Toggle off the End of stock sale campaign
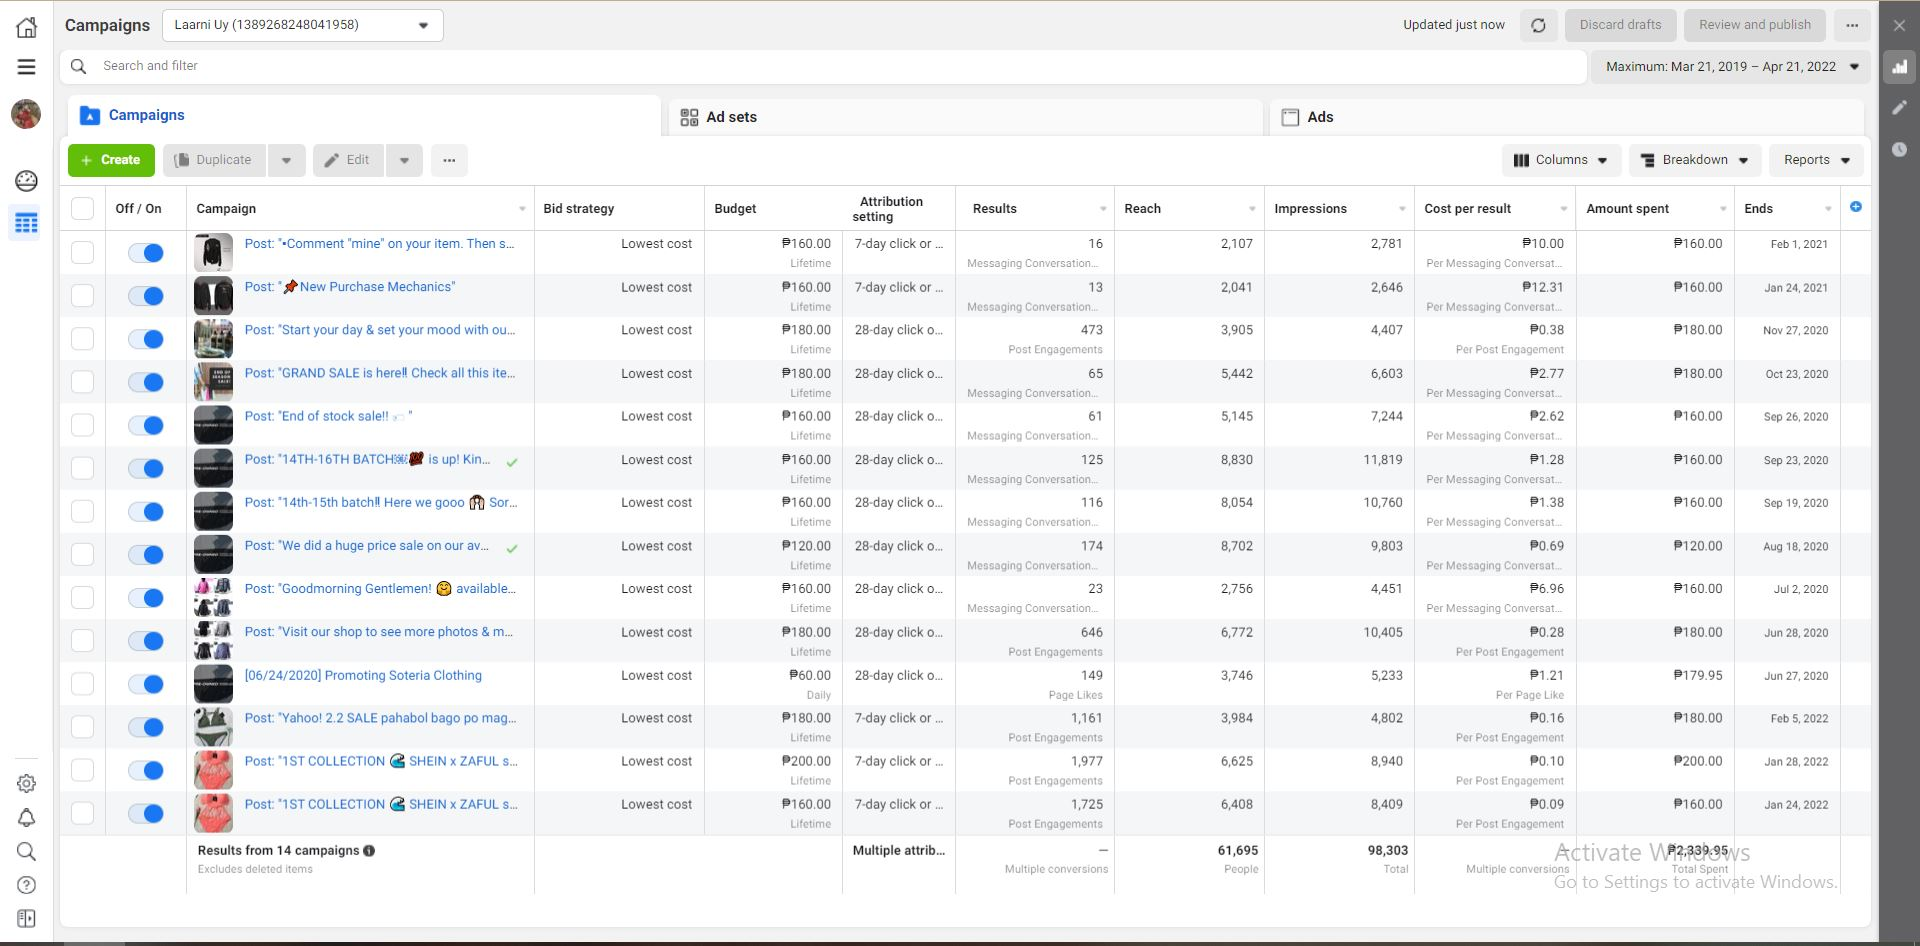Image resolution: width=1920 pixels, height=946 pixels. click(146, 425)
